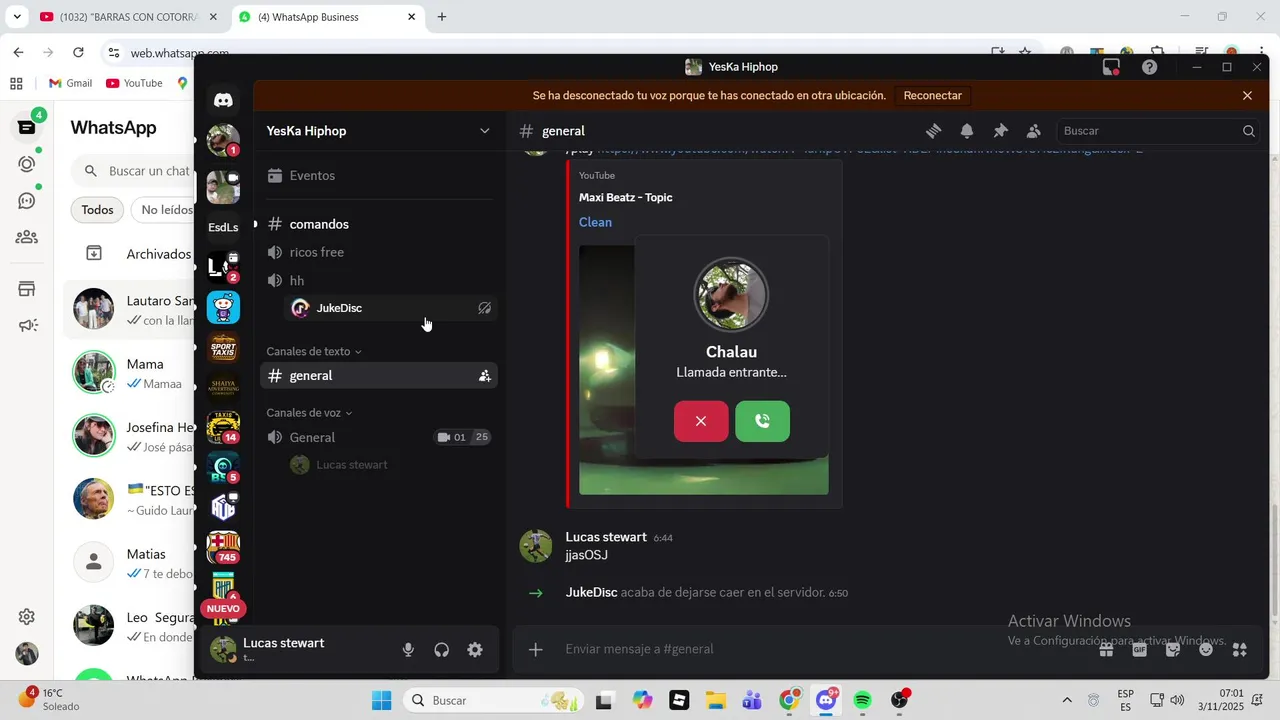Open the threads icon in channel header
The height and width of the screenshot is (720, 1280).
pyautogui.click(x=933, y=131)
